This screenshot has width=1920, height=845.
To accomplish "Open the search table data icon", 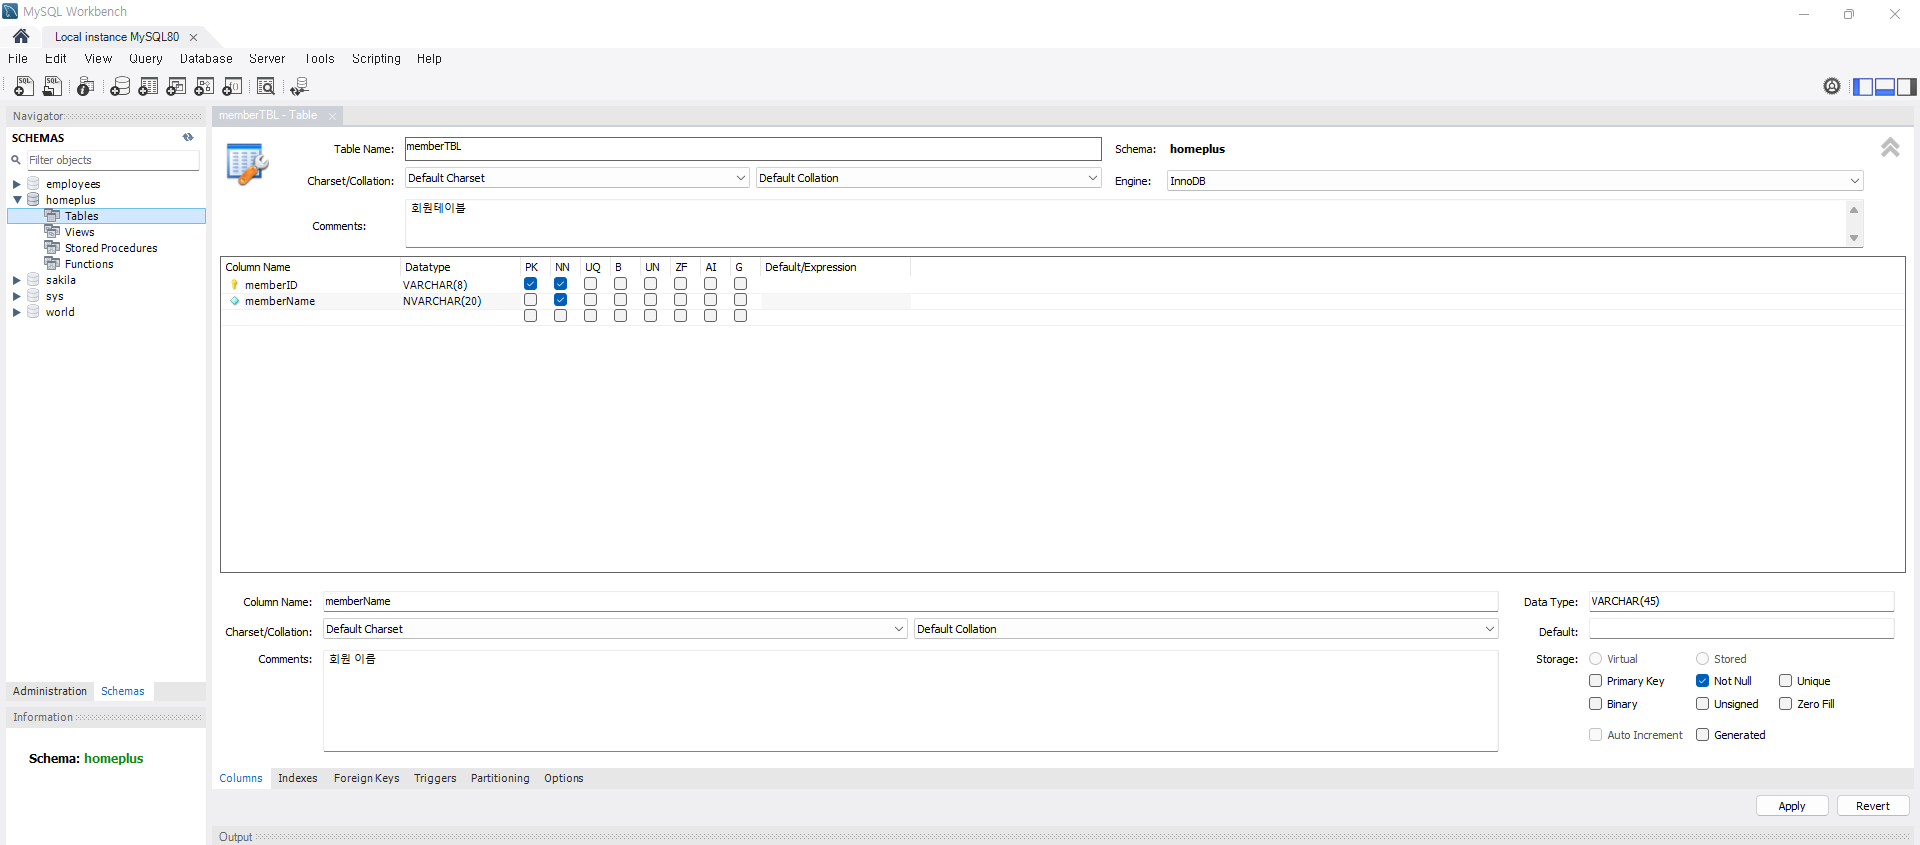I will pos(266,87).
